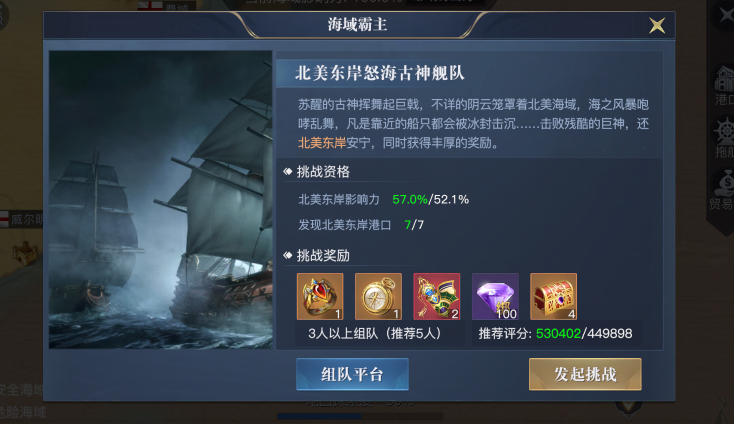Click the sailing ships illustration
The height and width of the screenshot is (424, 734).
[161, 200]
